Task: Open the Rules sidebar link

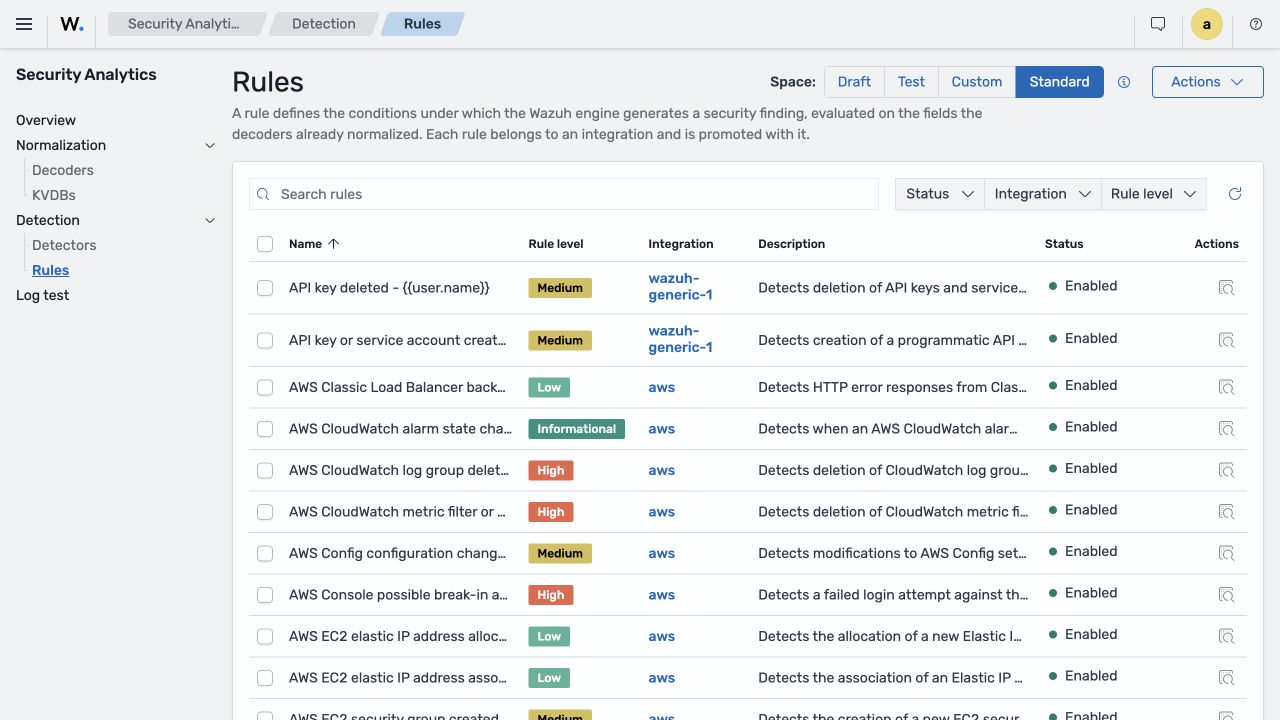Action: tap(51, 270)
